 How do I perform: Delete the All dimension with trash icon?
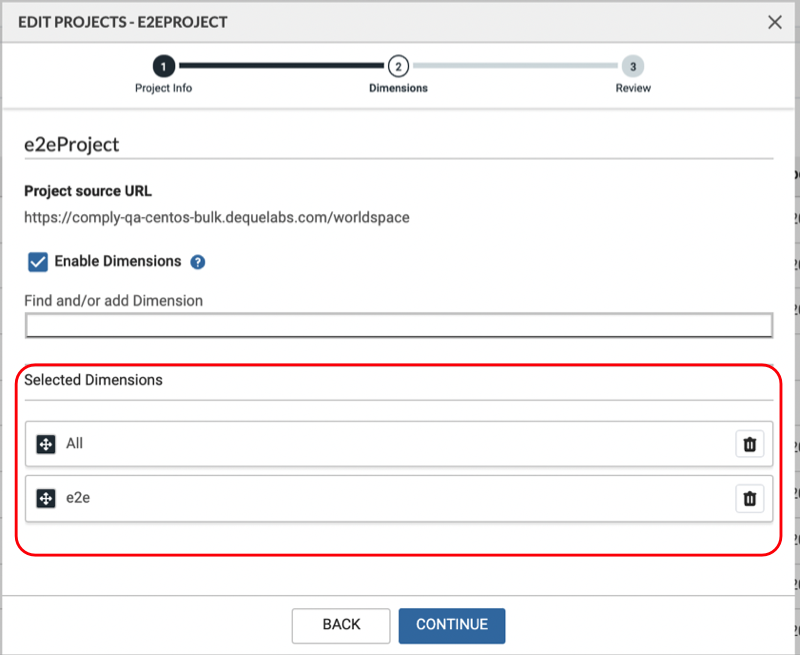coord(749,444)
